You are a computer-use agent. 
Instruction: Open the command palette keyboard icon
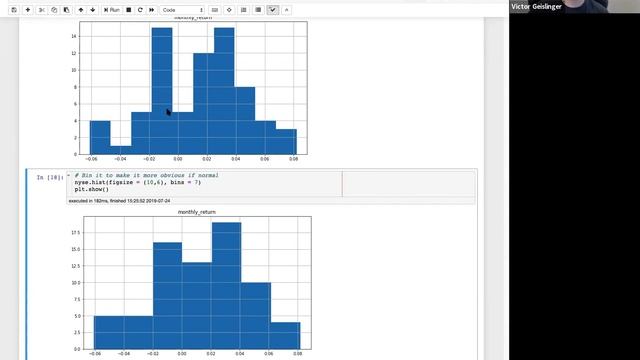click(x=215, y=10)
